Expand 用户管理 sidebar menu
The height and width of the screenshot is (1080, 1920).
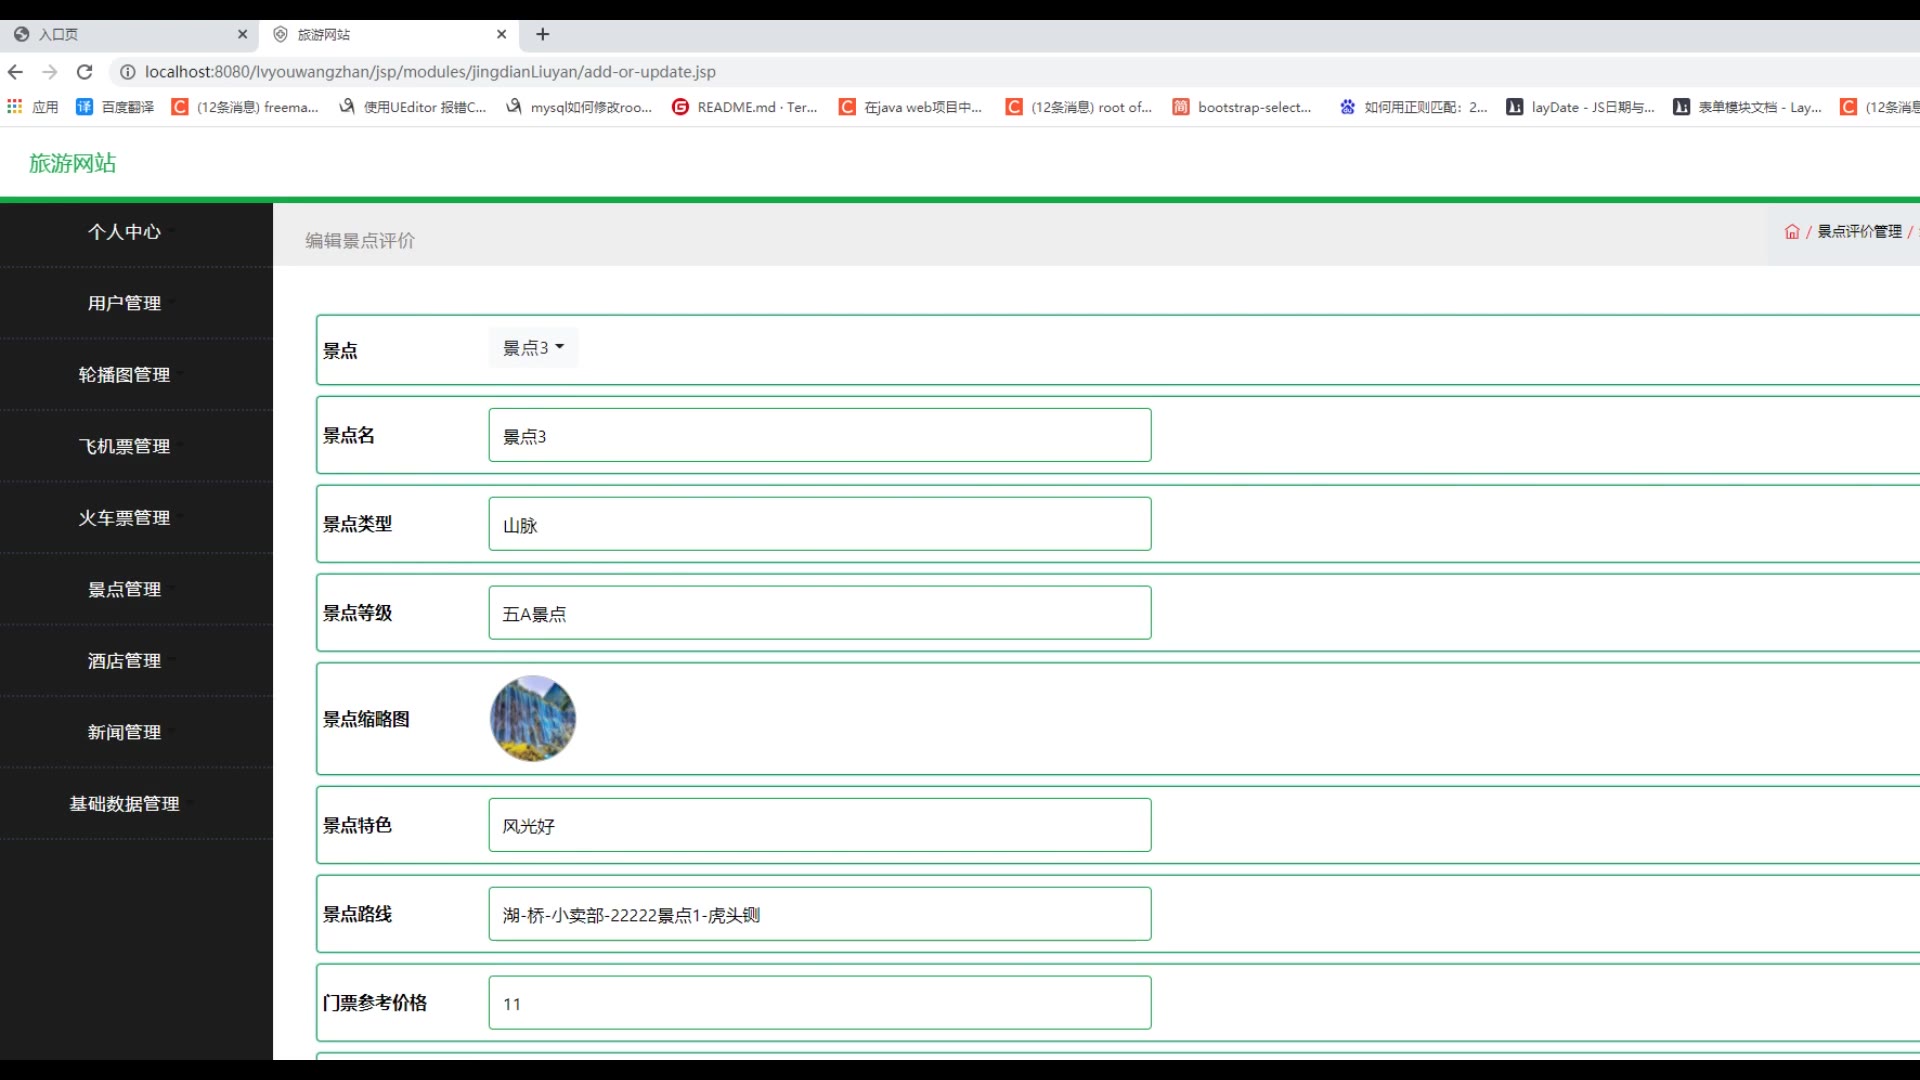pos(124,303)
